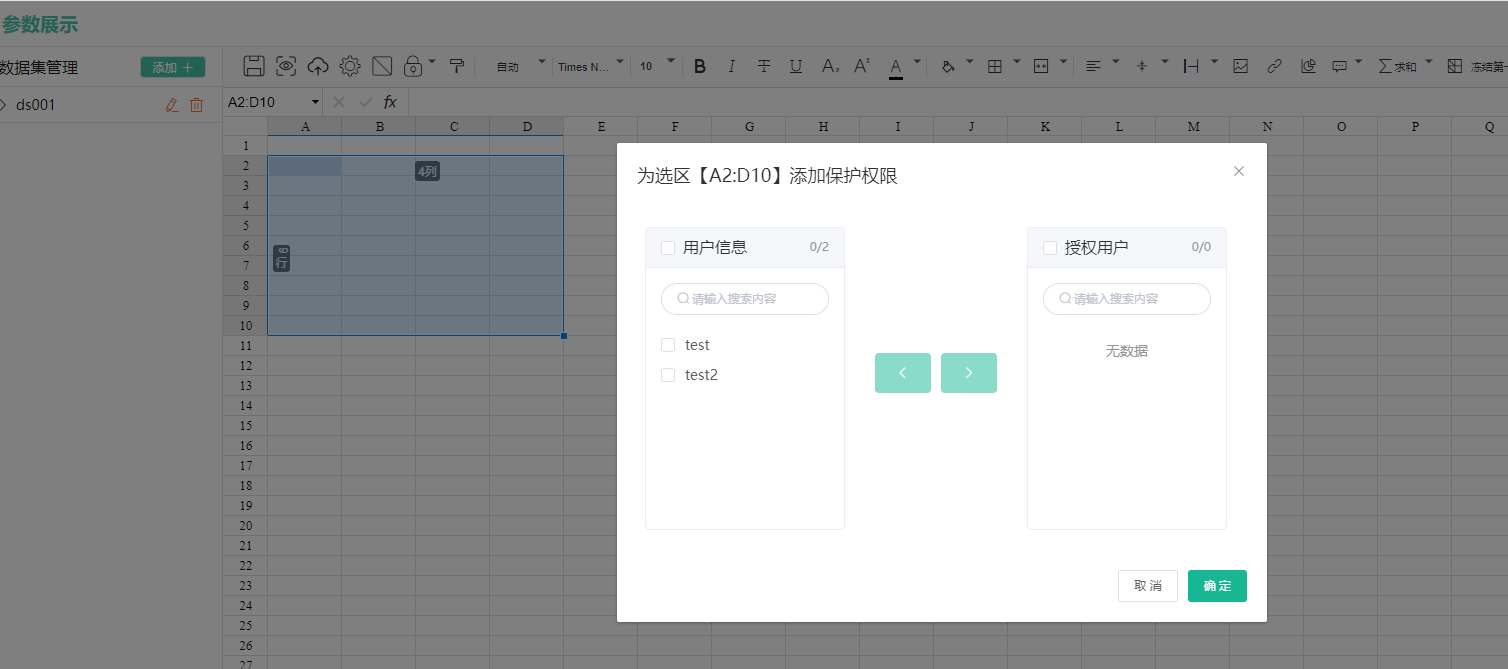Click the ∑求和 sum button
1508x669 pixels.
(x=1397, y=66)
